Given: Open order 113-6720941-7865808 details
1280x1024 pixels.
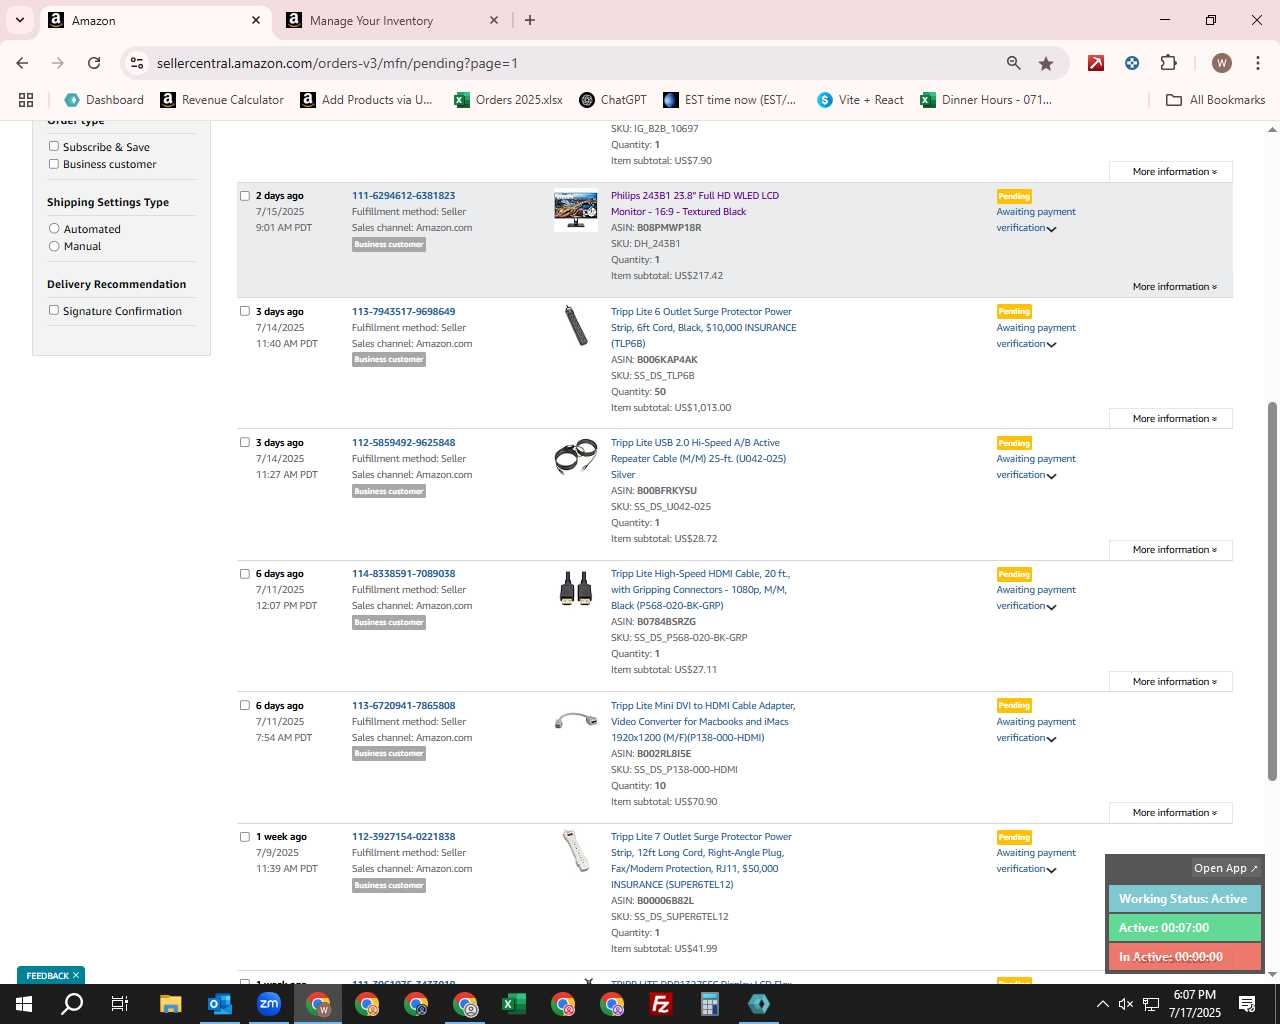Looking at the screenshot, I should pos(403,706).
